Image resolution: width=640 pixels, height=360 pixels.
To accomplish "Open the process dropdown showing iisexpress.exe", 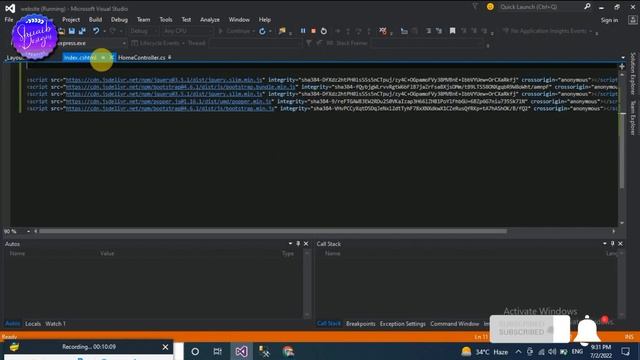I will pyautogui.click(x=92, y=43).
